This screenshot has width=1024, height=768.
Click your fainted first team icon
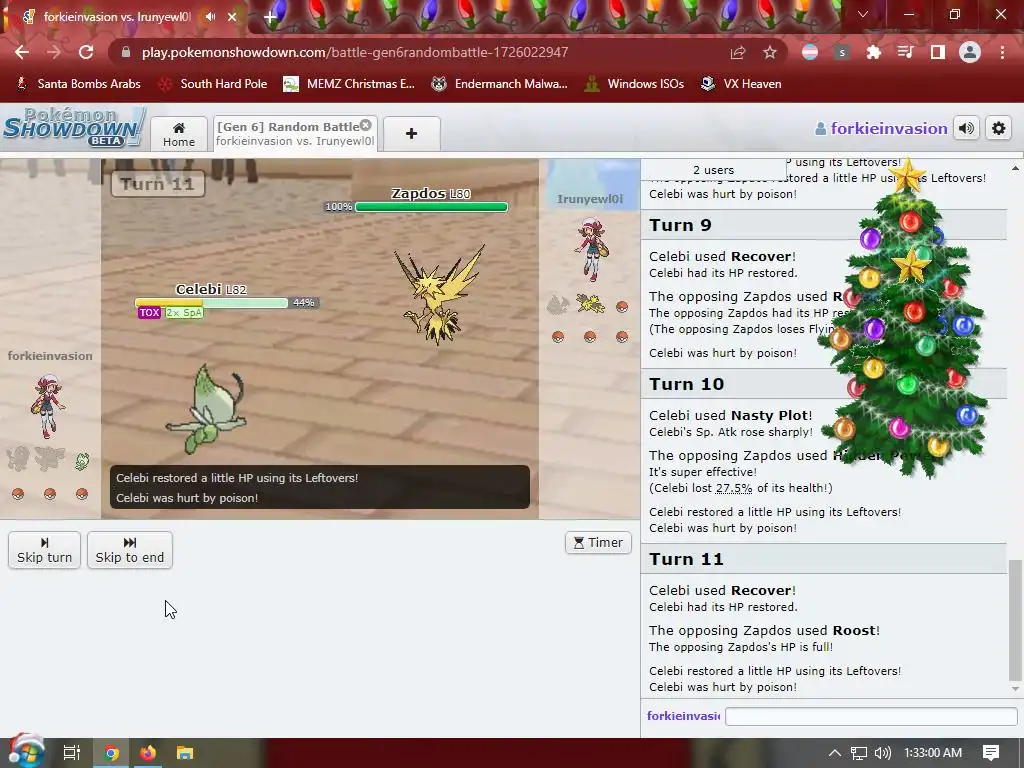coord(18,458)
